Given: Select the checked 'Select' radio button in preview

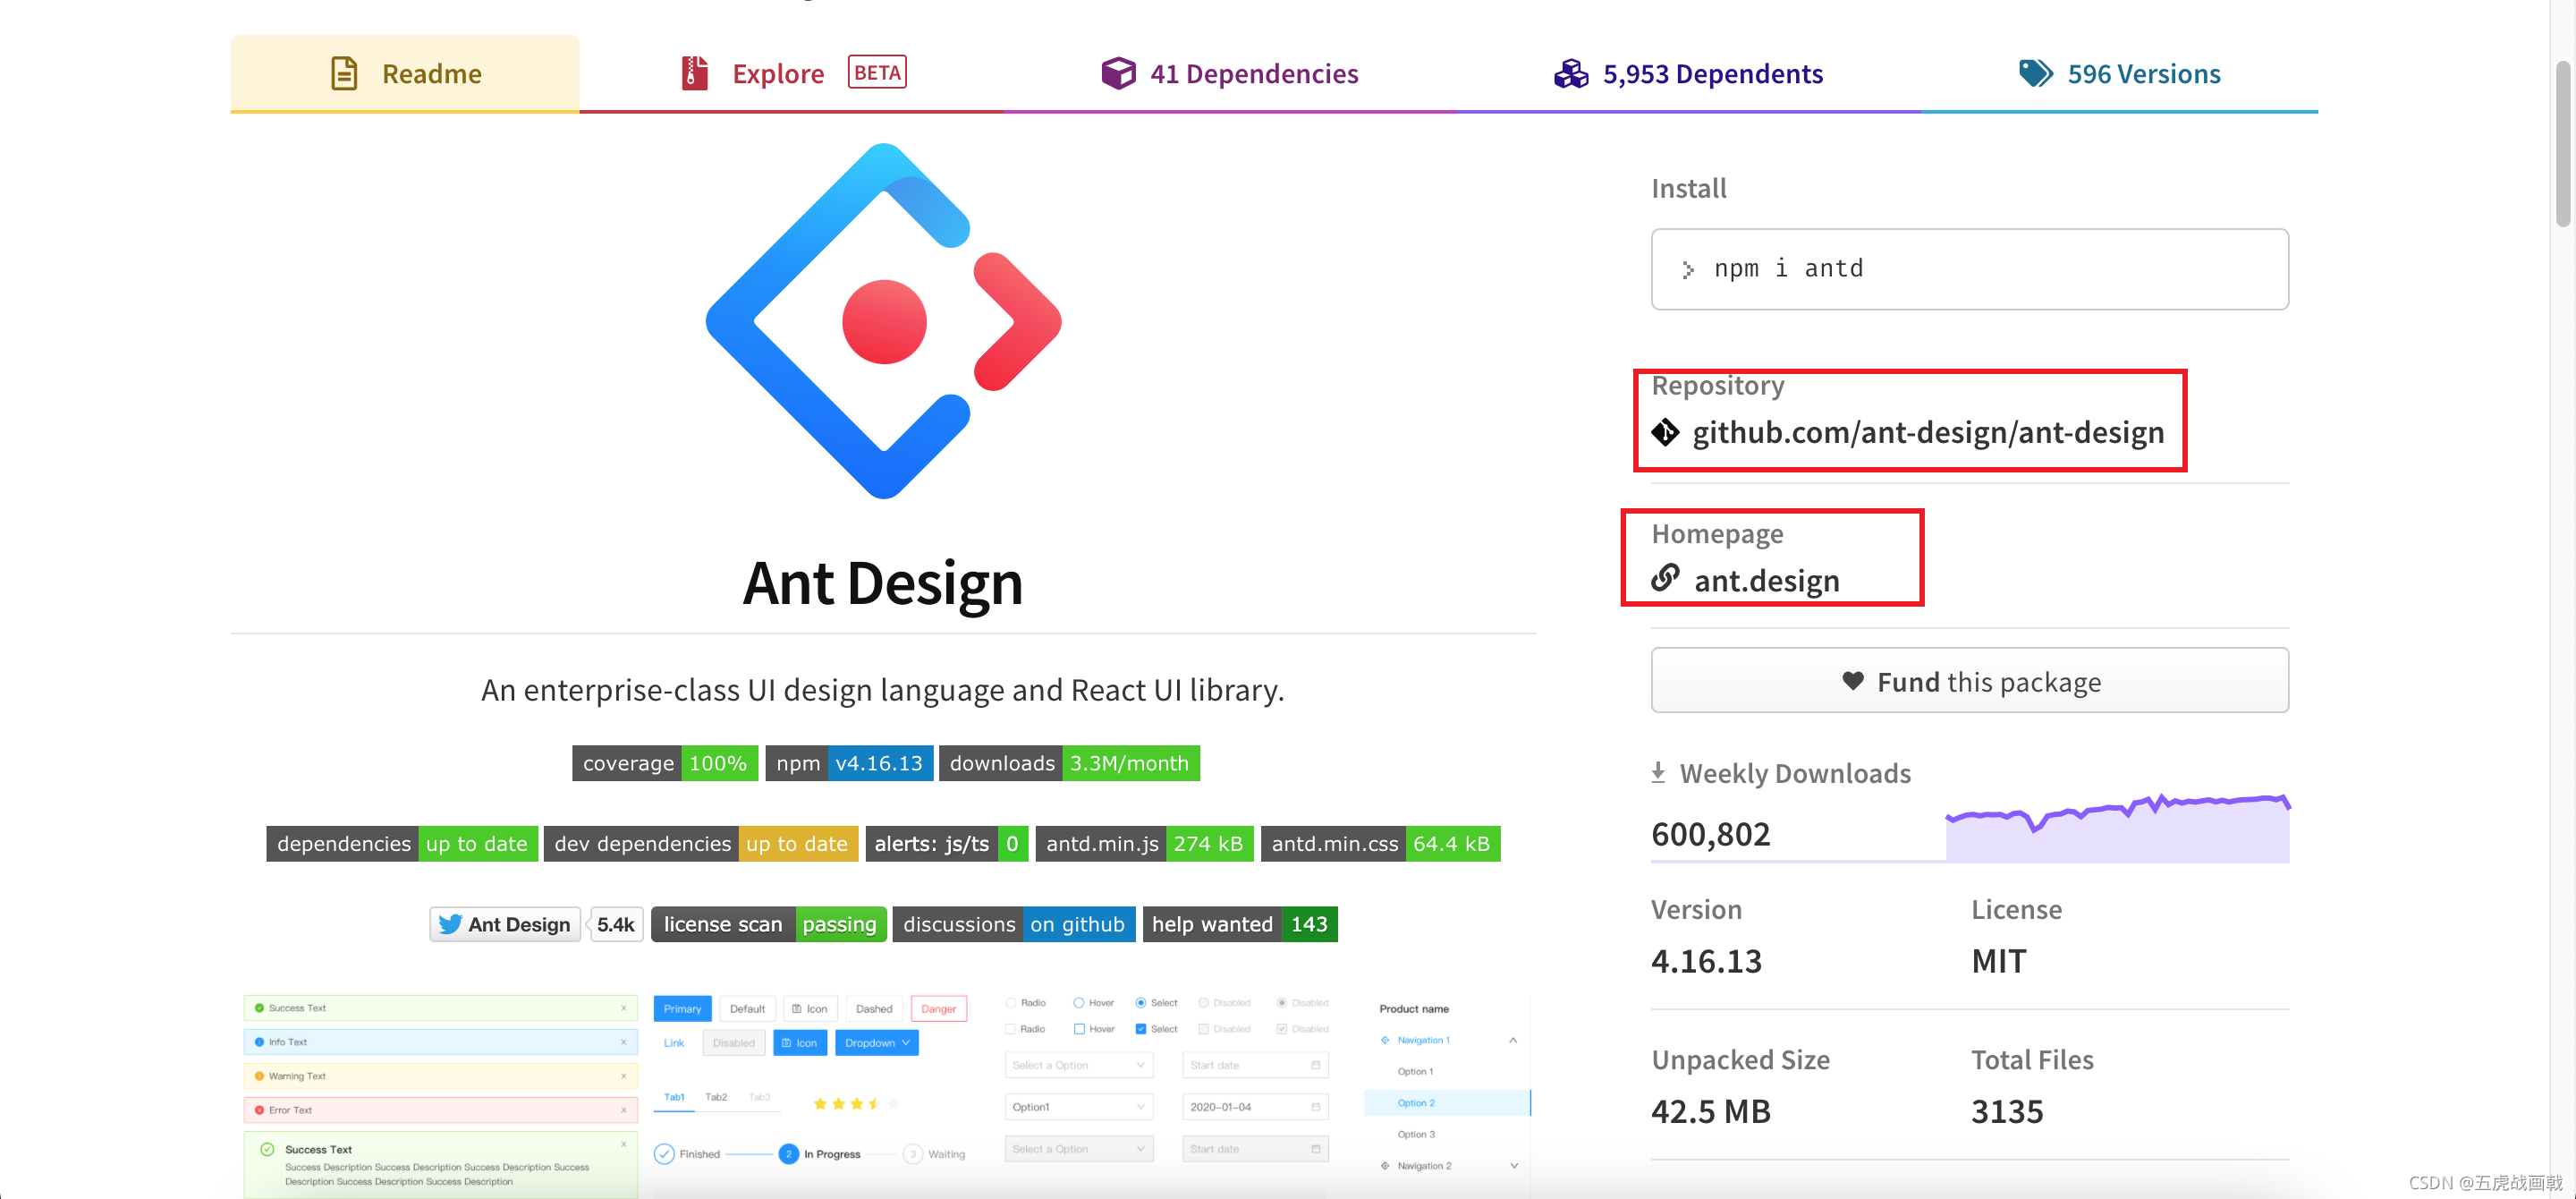Looking at the screenshot, I should coord(1140,1002).
